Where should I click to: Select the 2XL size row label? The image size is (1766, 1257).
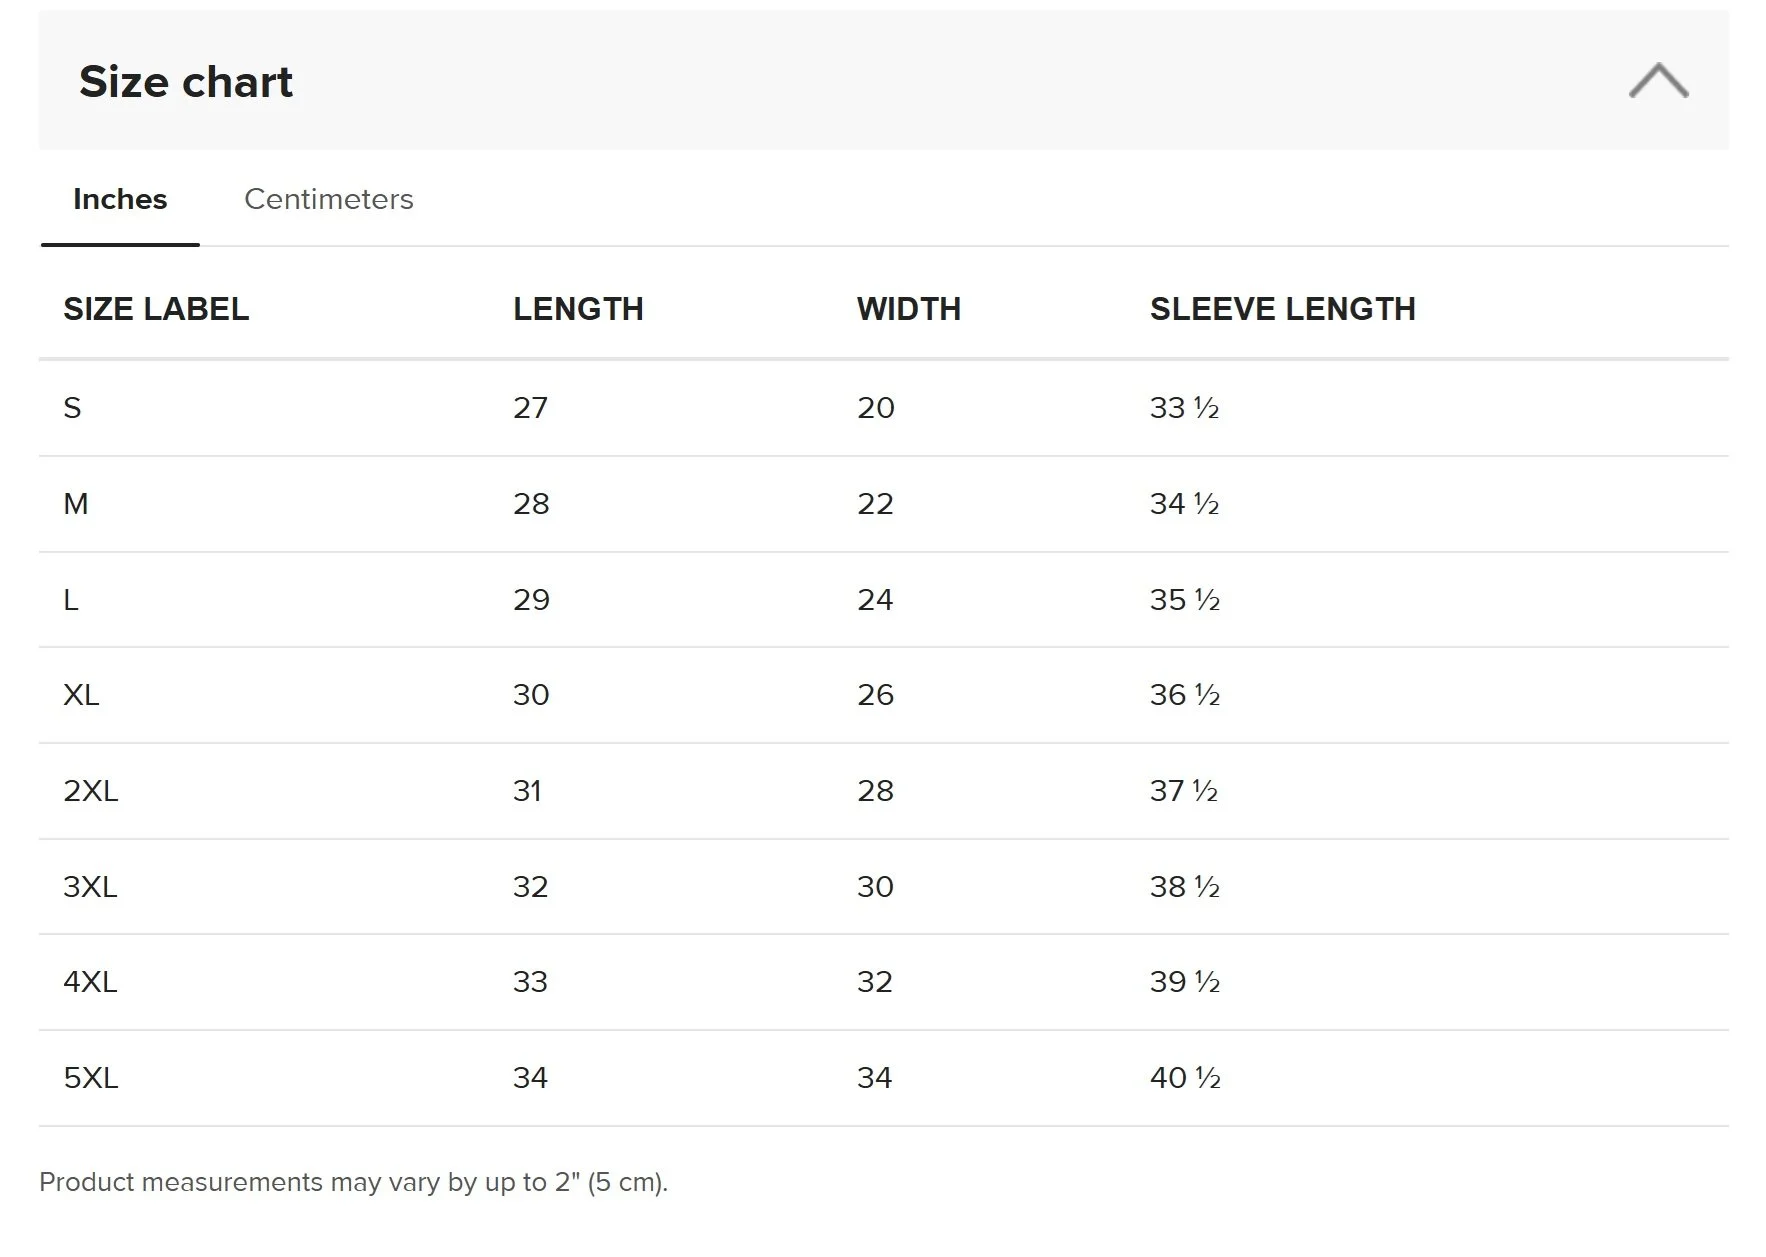[91, 791]
